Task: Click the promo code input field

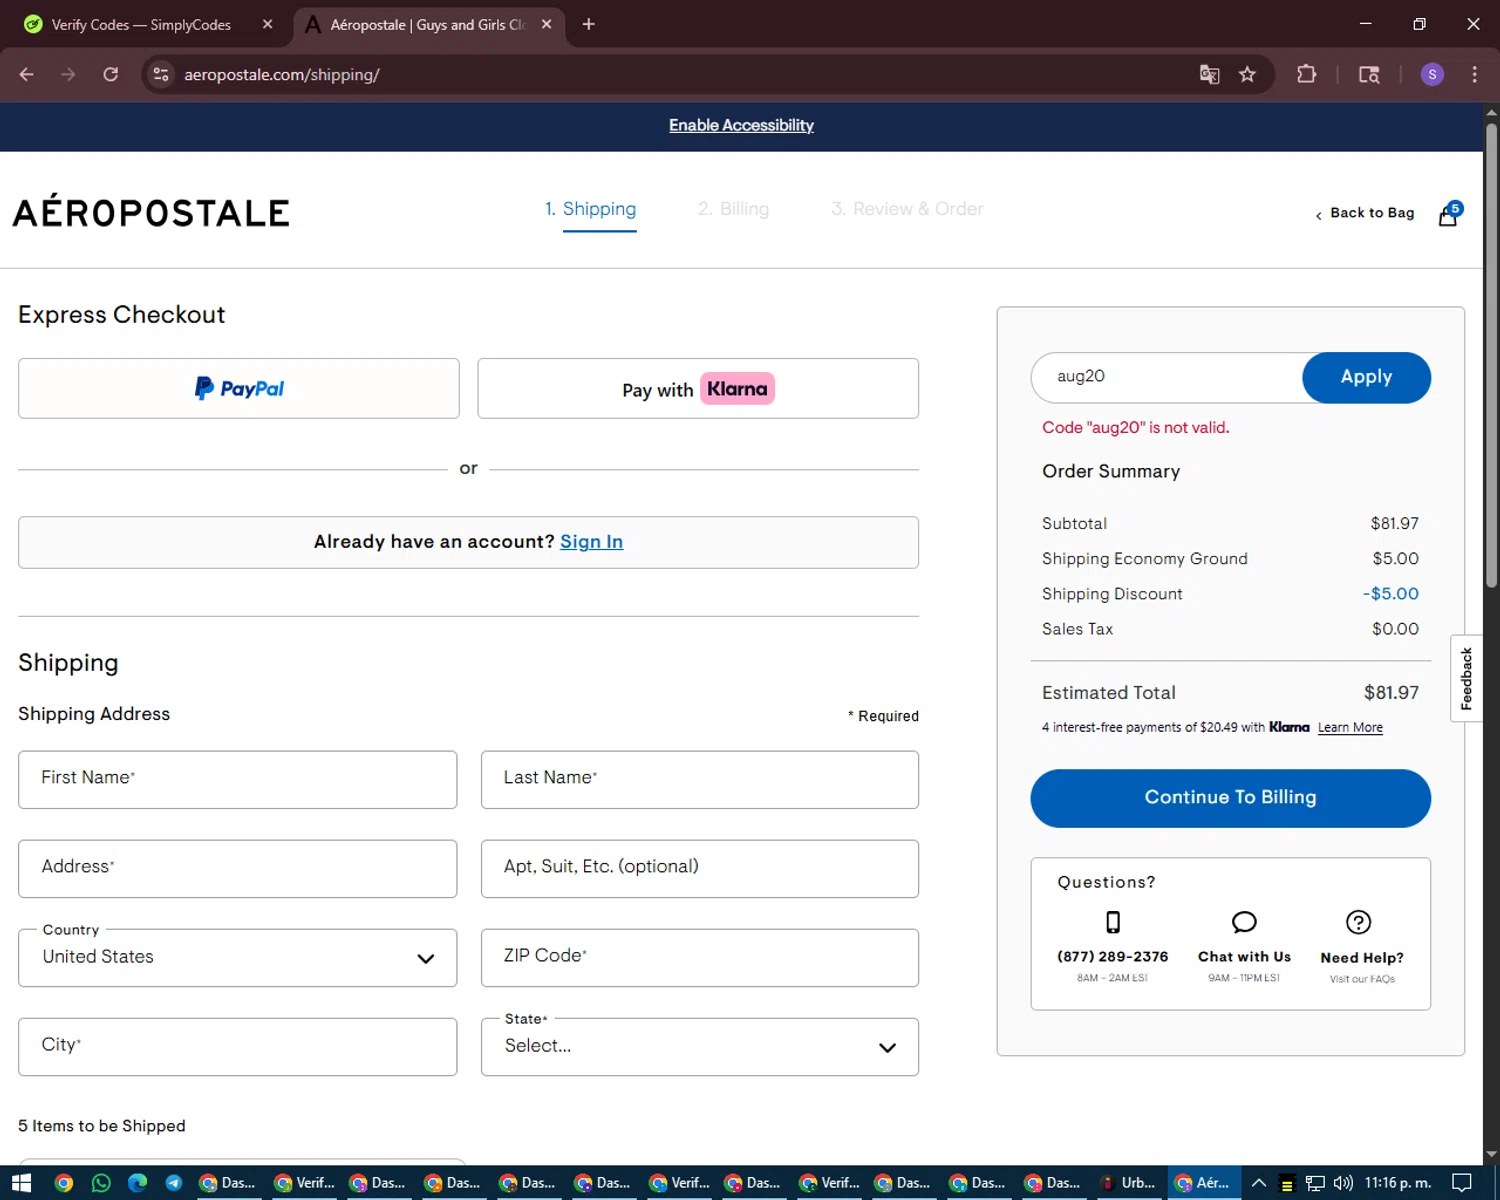Action: 1167,377
